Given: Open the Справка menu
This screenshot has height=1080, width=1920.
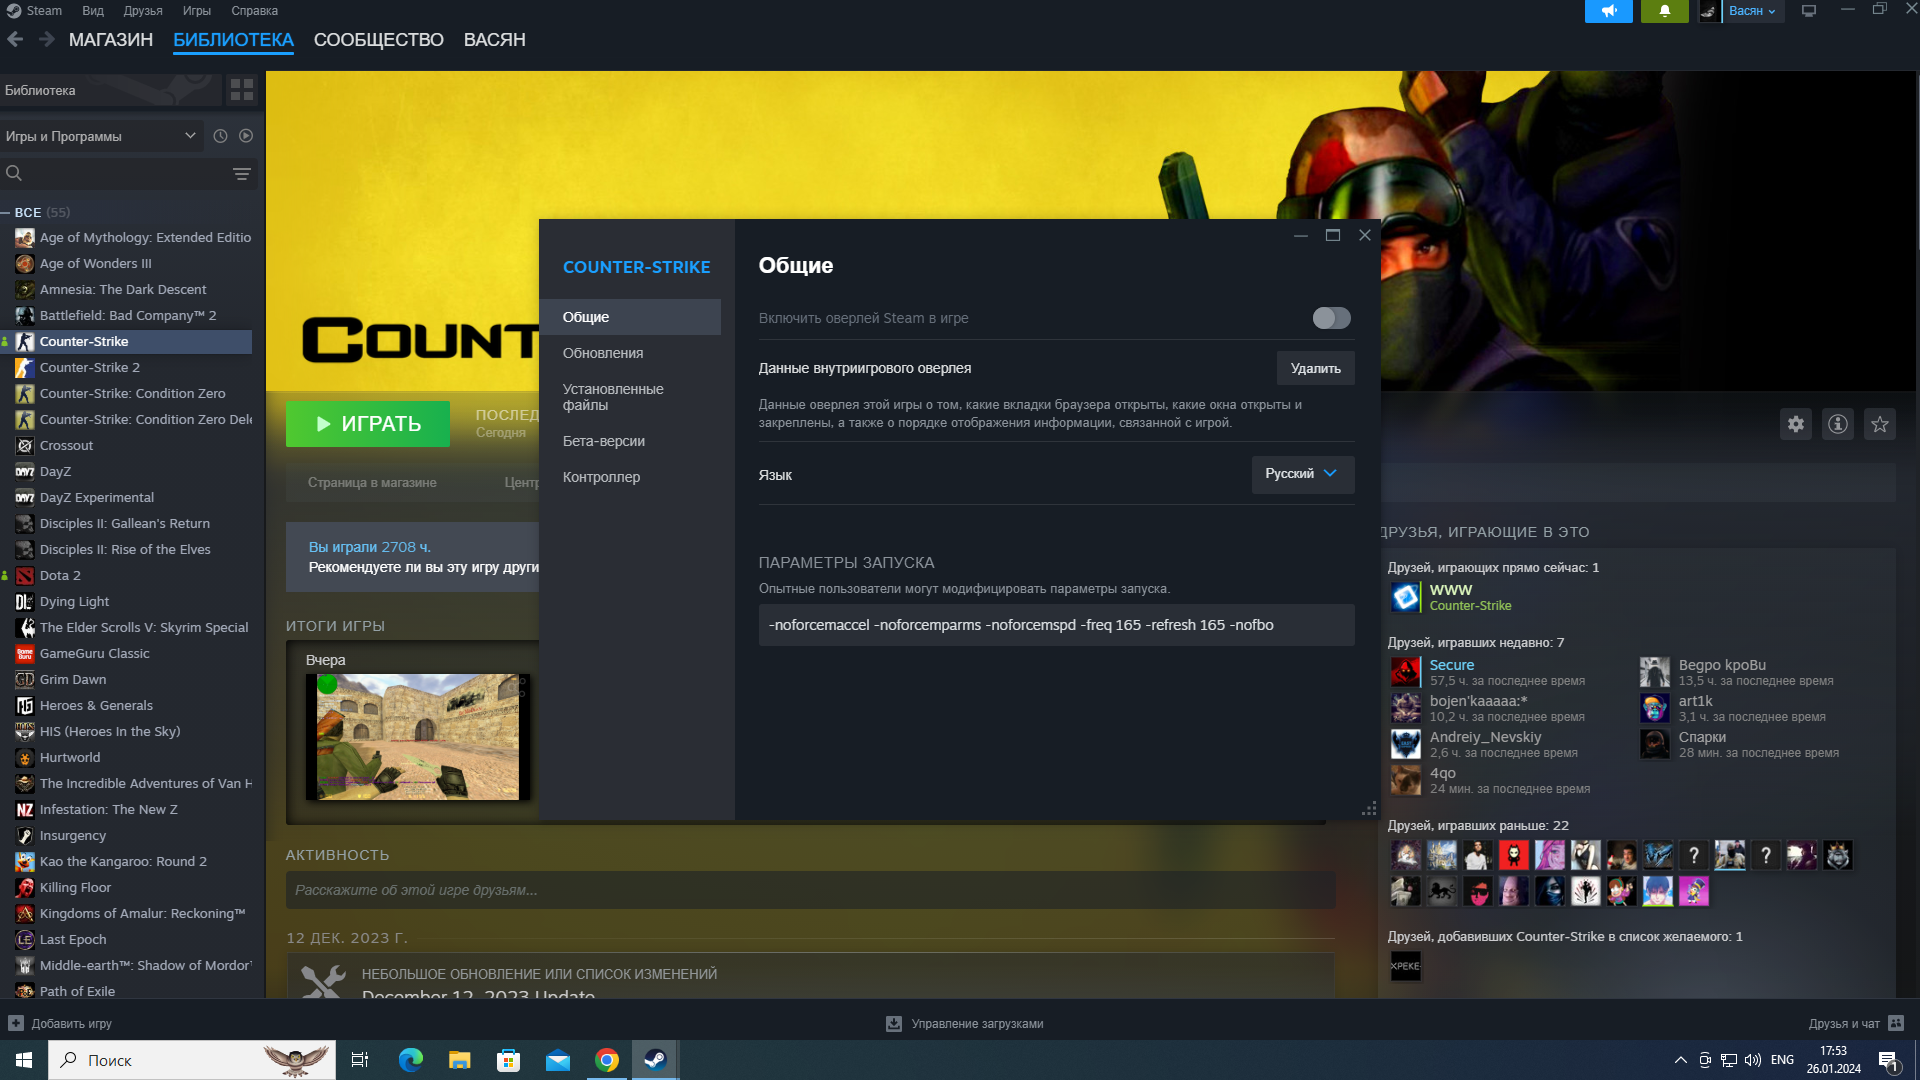Looking at the screenshot, I should [255, 11].
